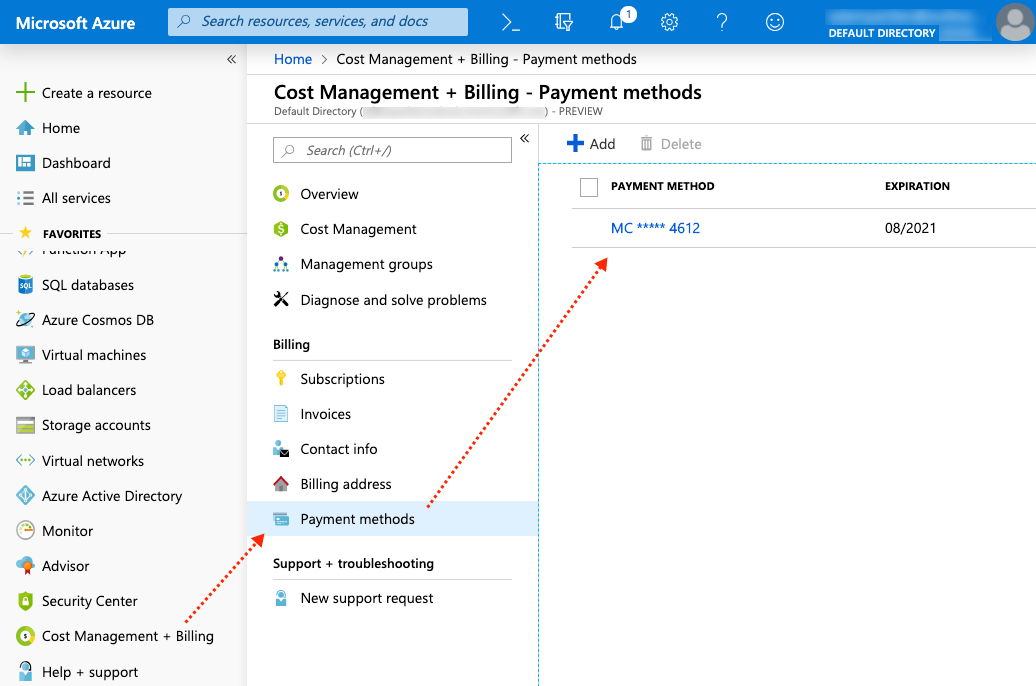This screenshot has width=1036, height=686.
Task: Click the Virtual machines monitor icon
Action: click(25, 355)
